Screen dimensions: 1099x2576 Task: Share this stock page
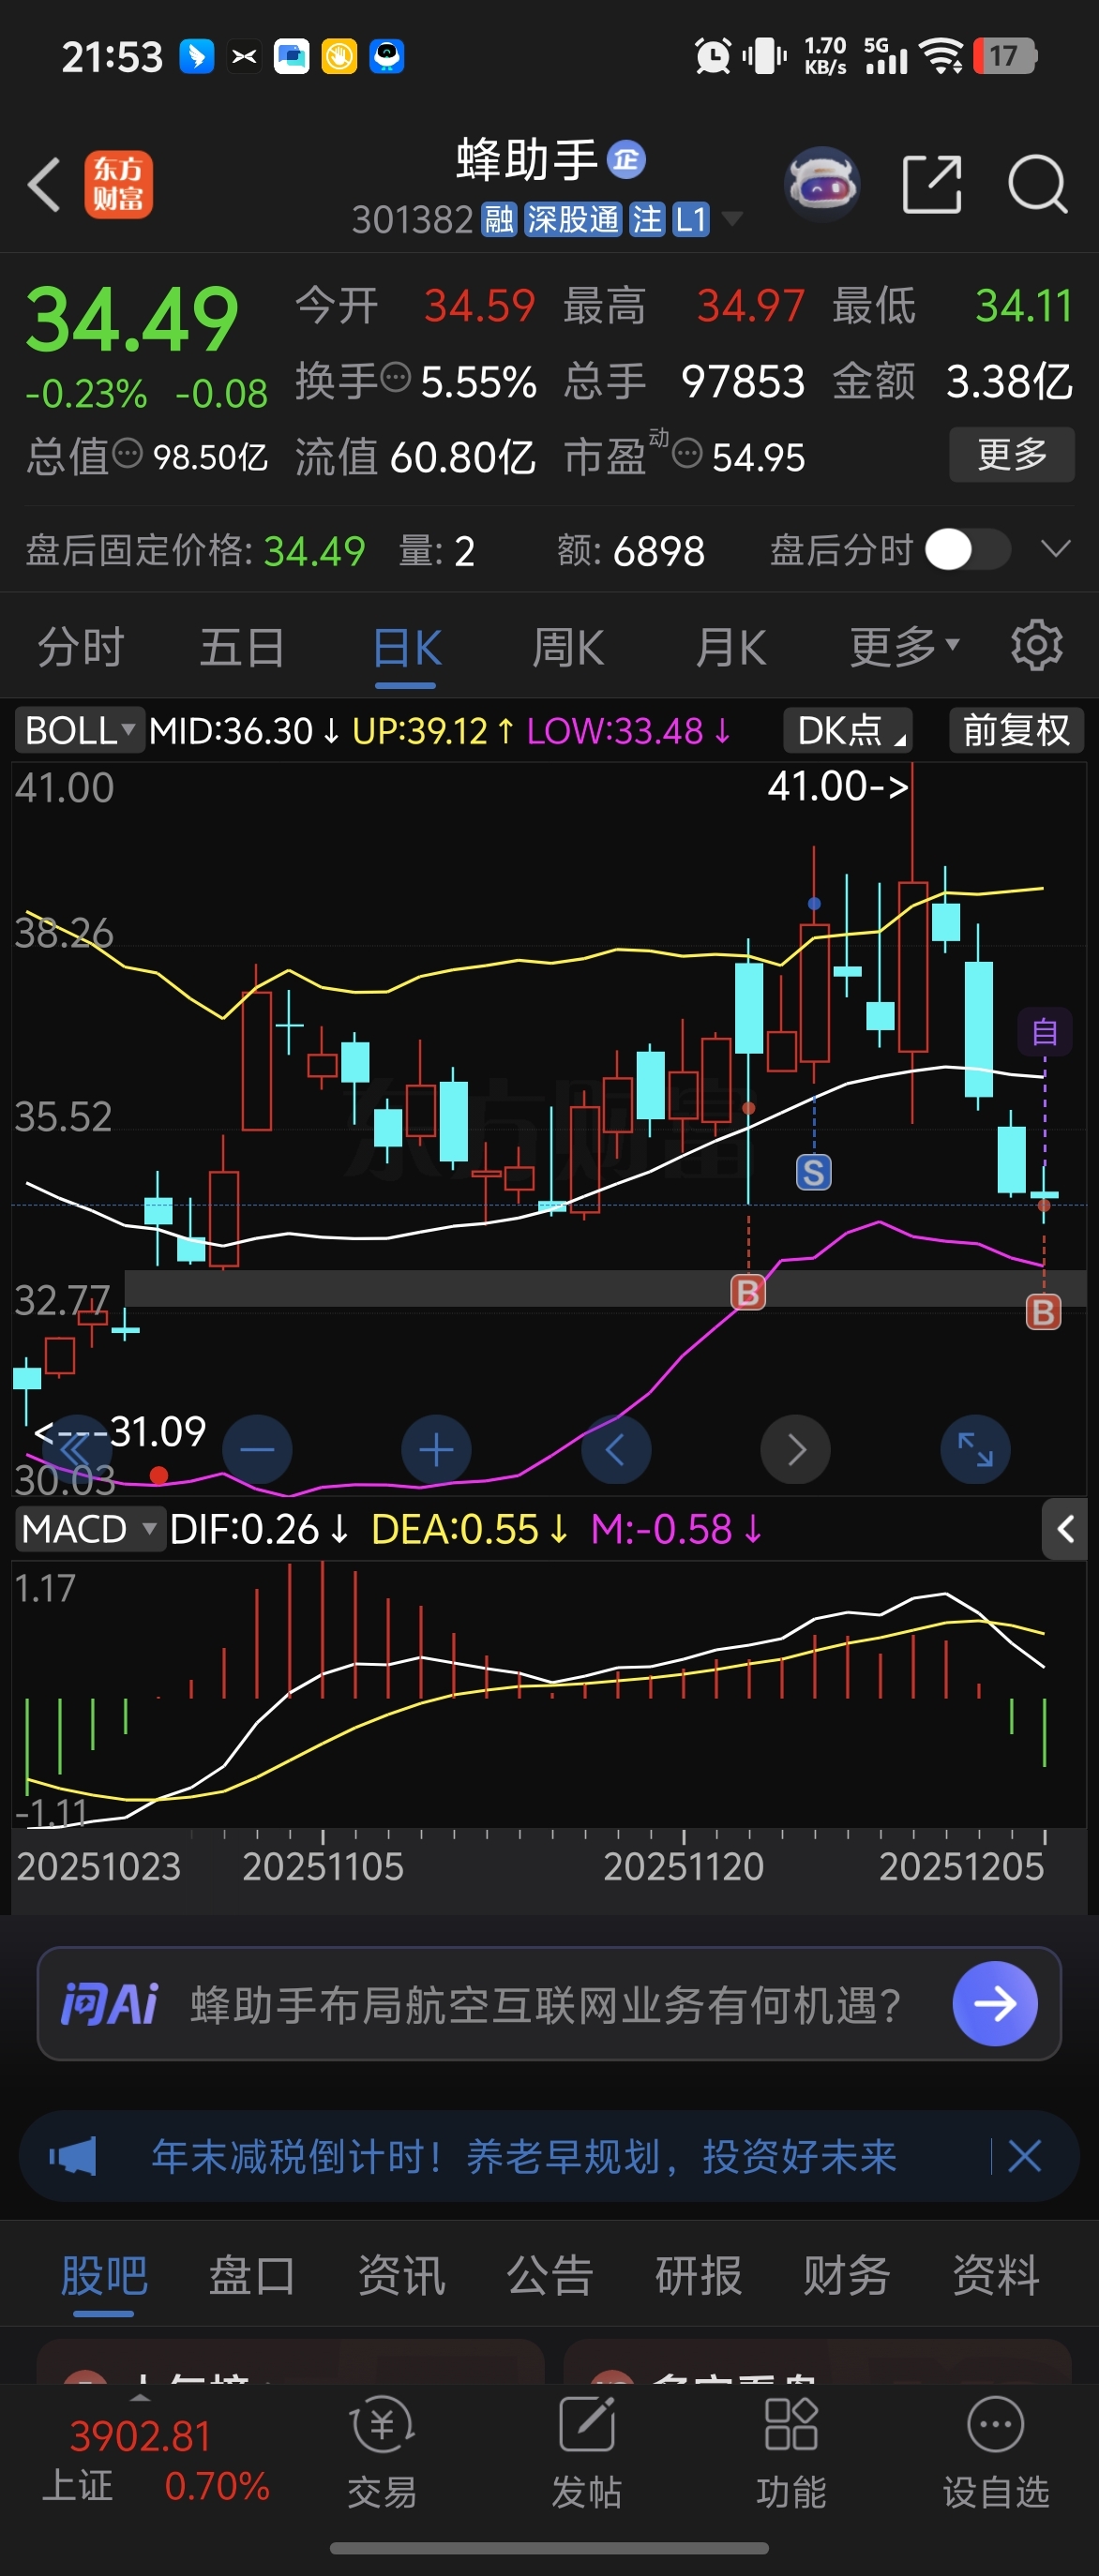(x=931, y=185)
